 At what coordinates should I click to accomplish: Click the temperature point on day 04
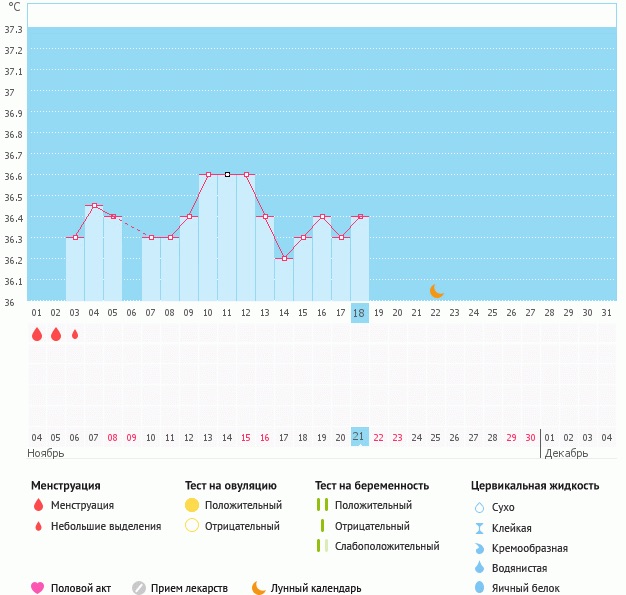94,206
